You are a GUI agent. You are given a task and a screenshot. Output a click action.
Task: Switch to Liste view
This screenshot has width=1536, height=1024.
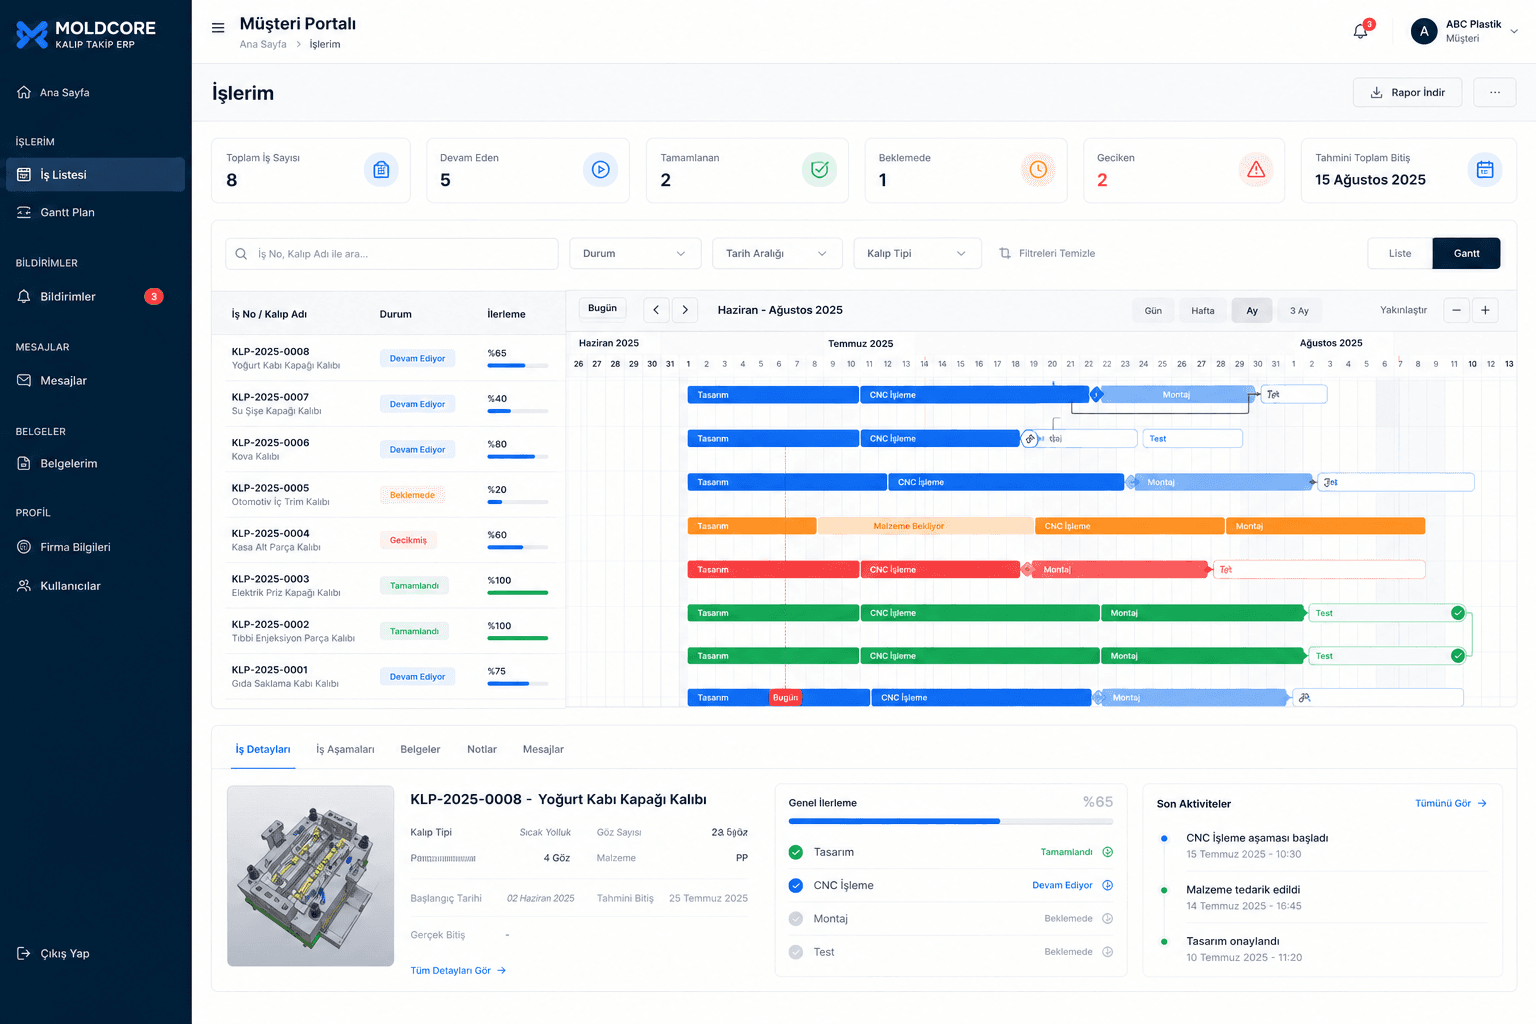coord(1400,254)
